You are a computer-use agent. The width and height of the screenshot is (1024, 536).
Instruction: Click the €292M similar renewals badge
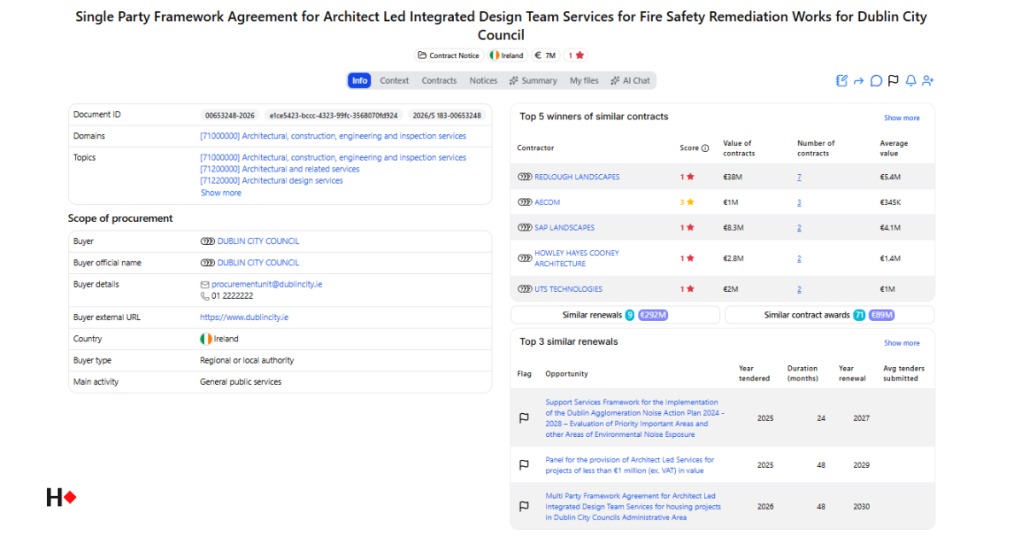click(x=653, y=315)
